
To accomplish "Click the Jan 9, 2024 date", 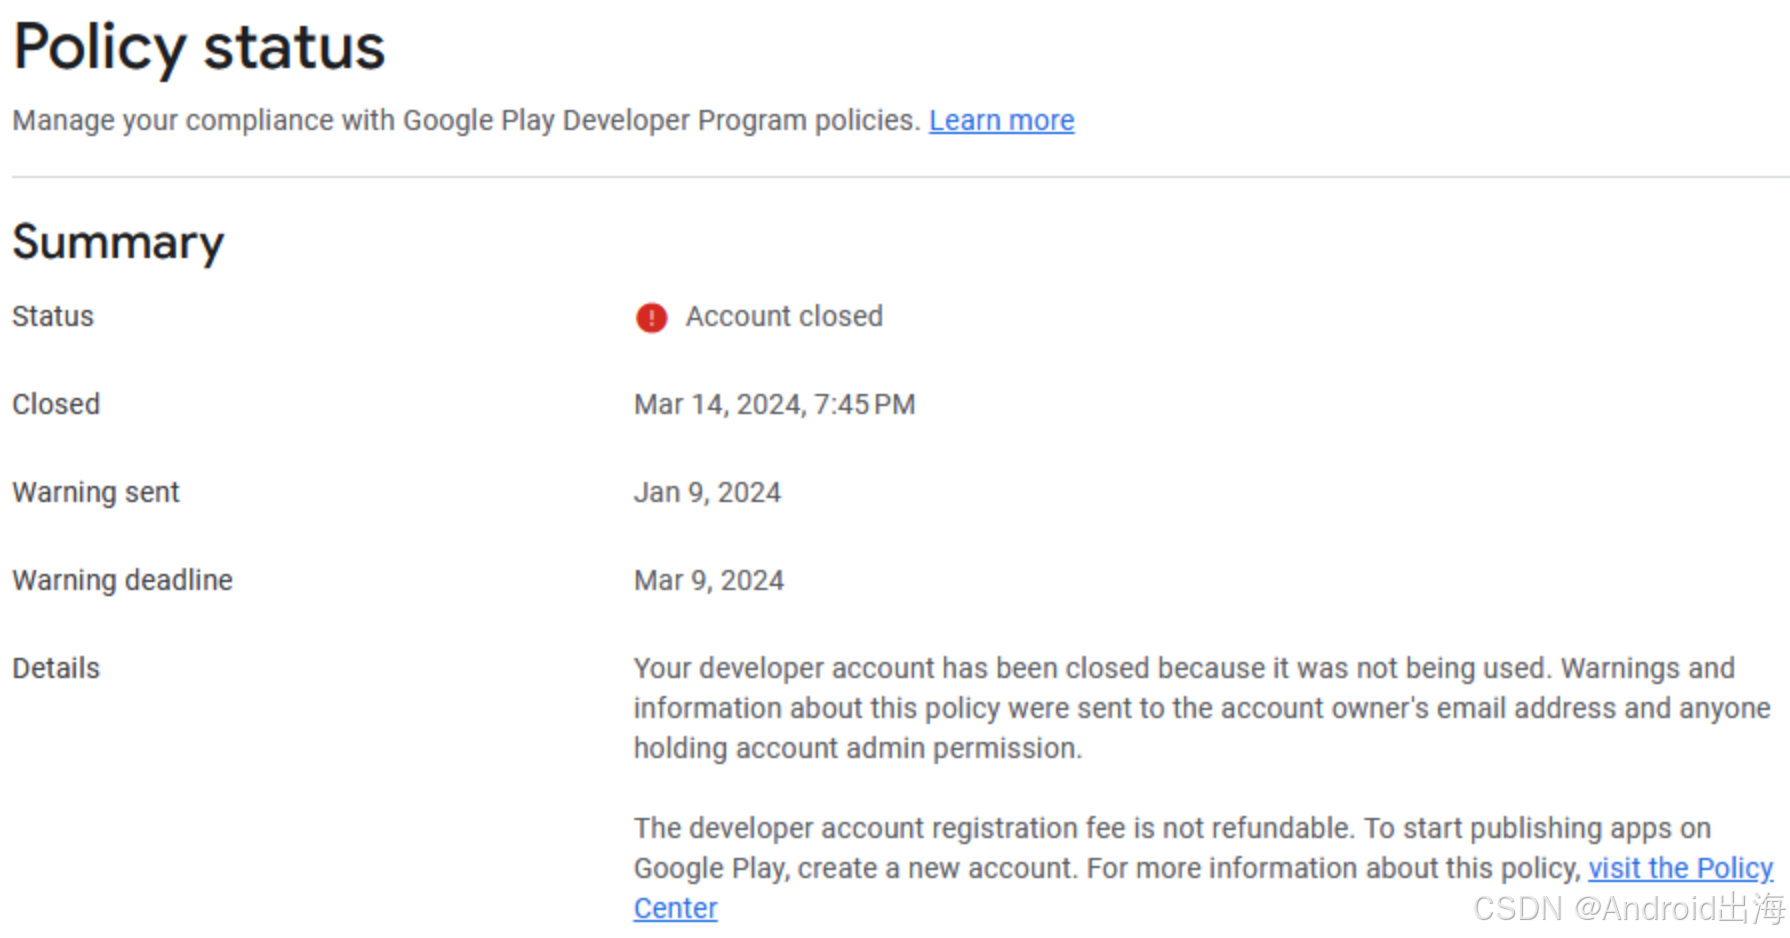I will 707,492.
